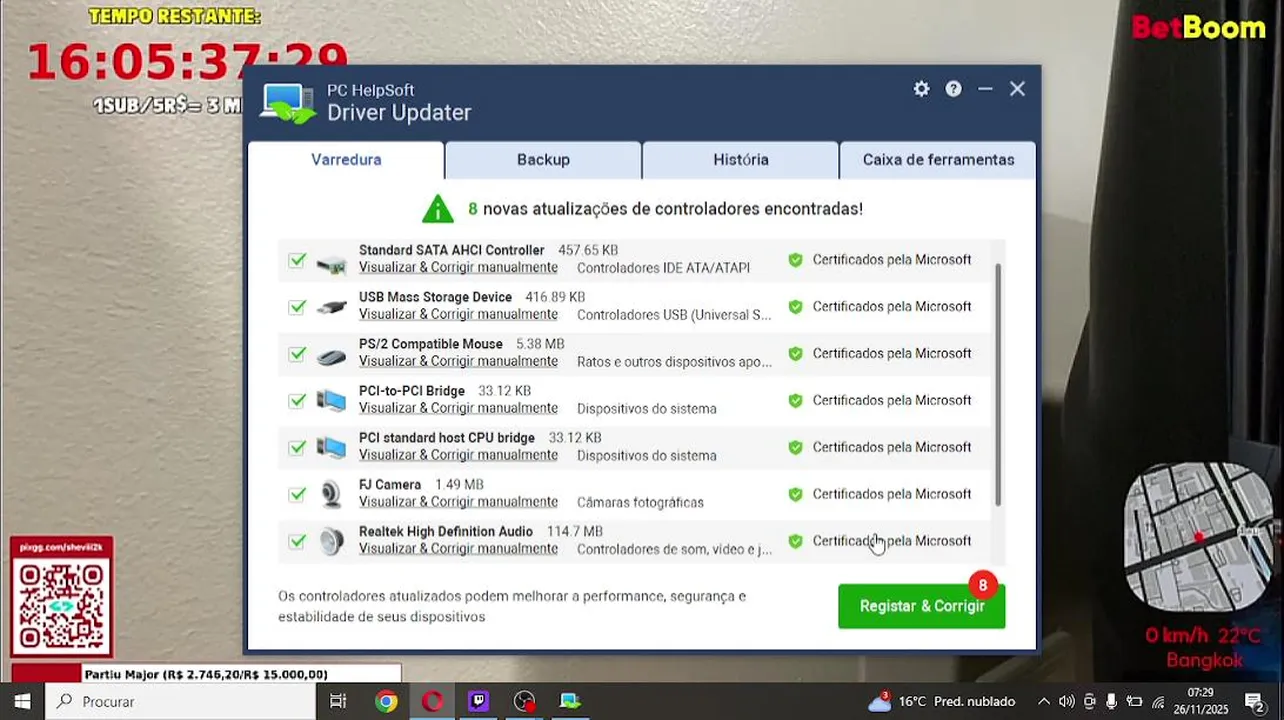Click the USB Mass Storage Device icon
The width and height of the screenshot is (1284, 720).
(x=331, y=308)
